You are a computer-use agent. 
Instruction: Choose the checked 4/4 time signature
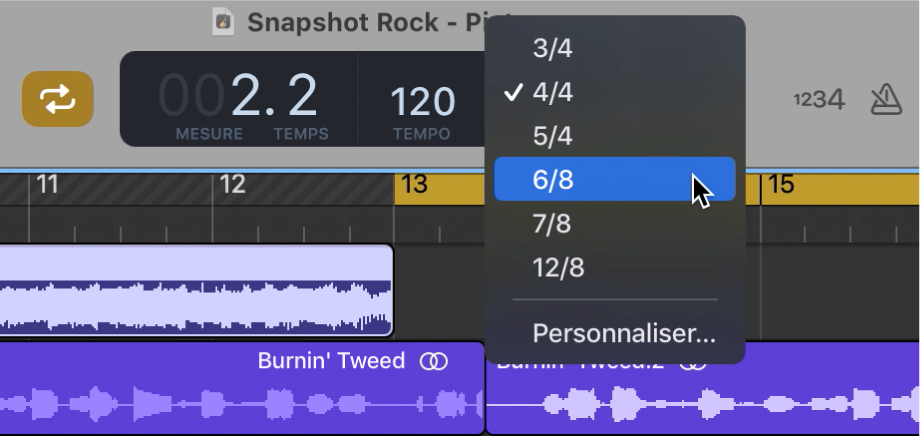point(553,92)
